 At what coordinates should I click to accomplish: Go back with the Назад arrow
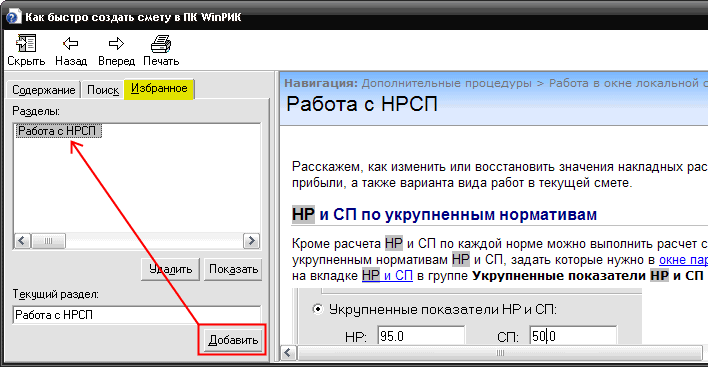coord(71,43)
